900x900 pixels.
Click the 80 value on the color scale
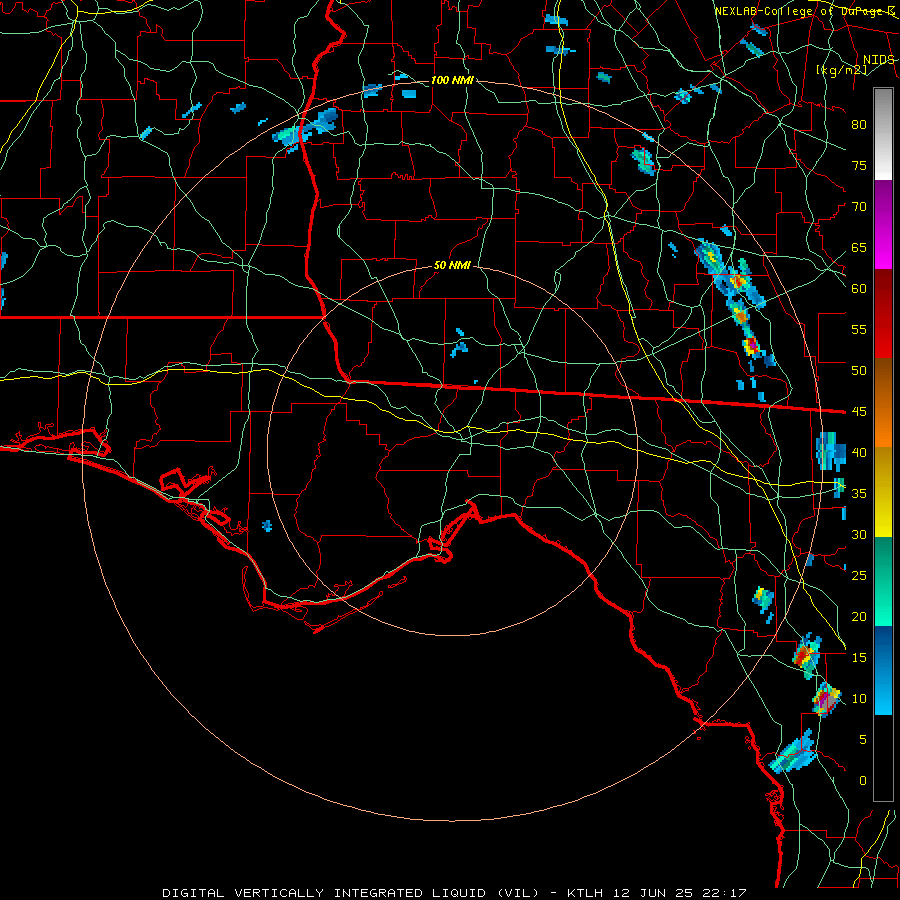(859, 125)
